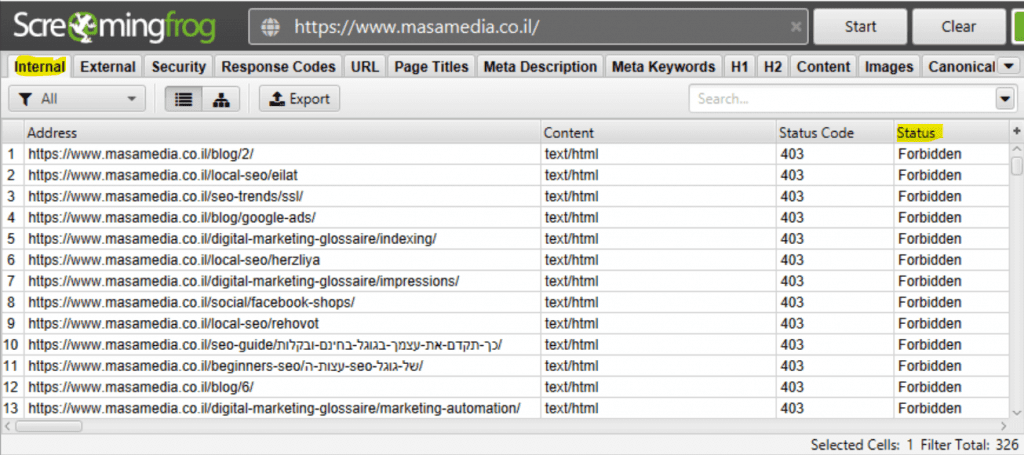
Task: Sort by the Address column header
Action: (x=283, y=133)
